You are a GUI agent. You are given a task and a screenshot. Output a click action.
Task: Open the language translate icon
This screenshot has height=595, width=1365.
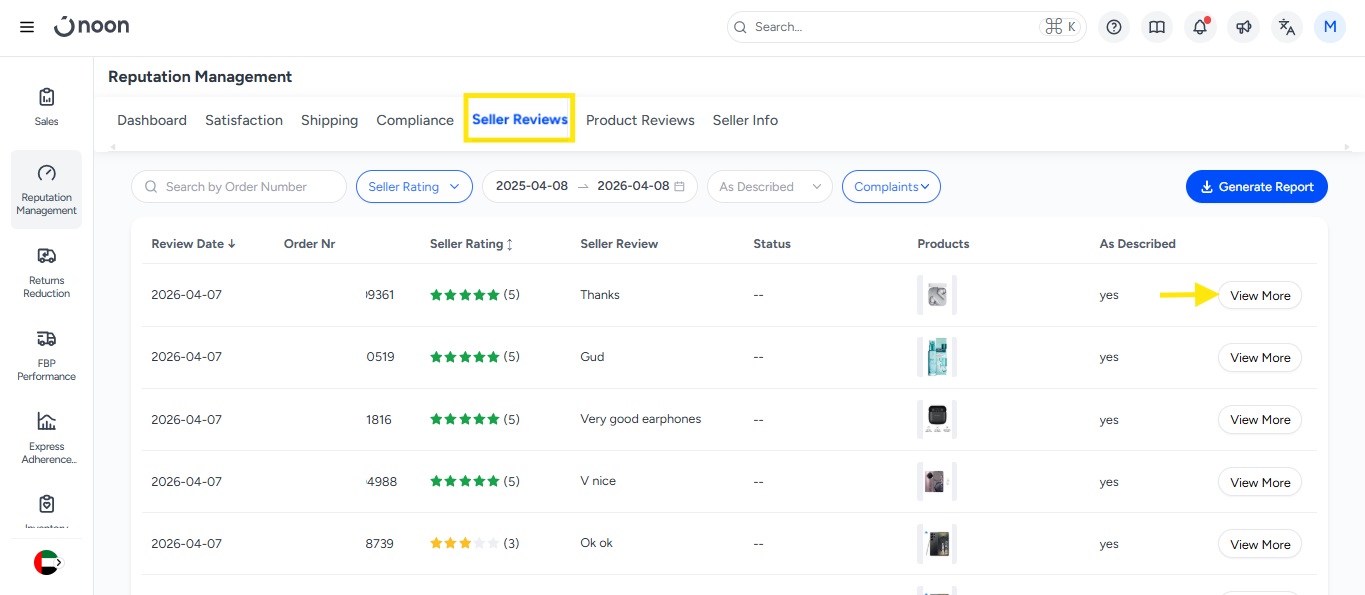click(1287, 27)
